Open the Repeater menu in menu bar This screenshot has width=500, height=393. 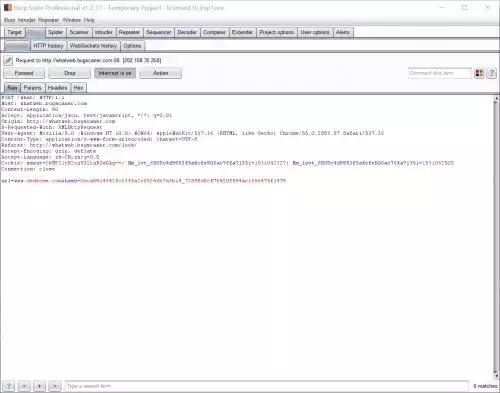click(48, 20)
